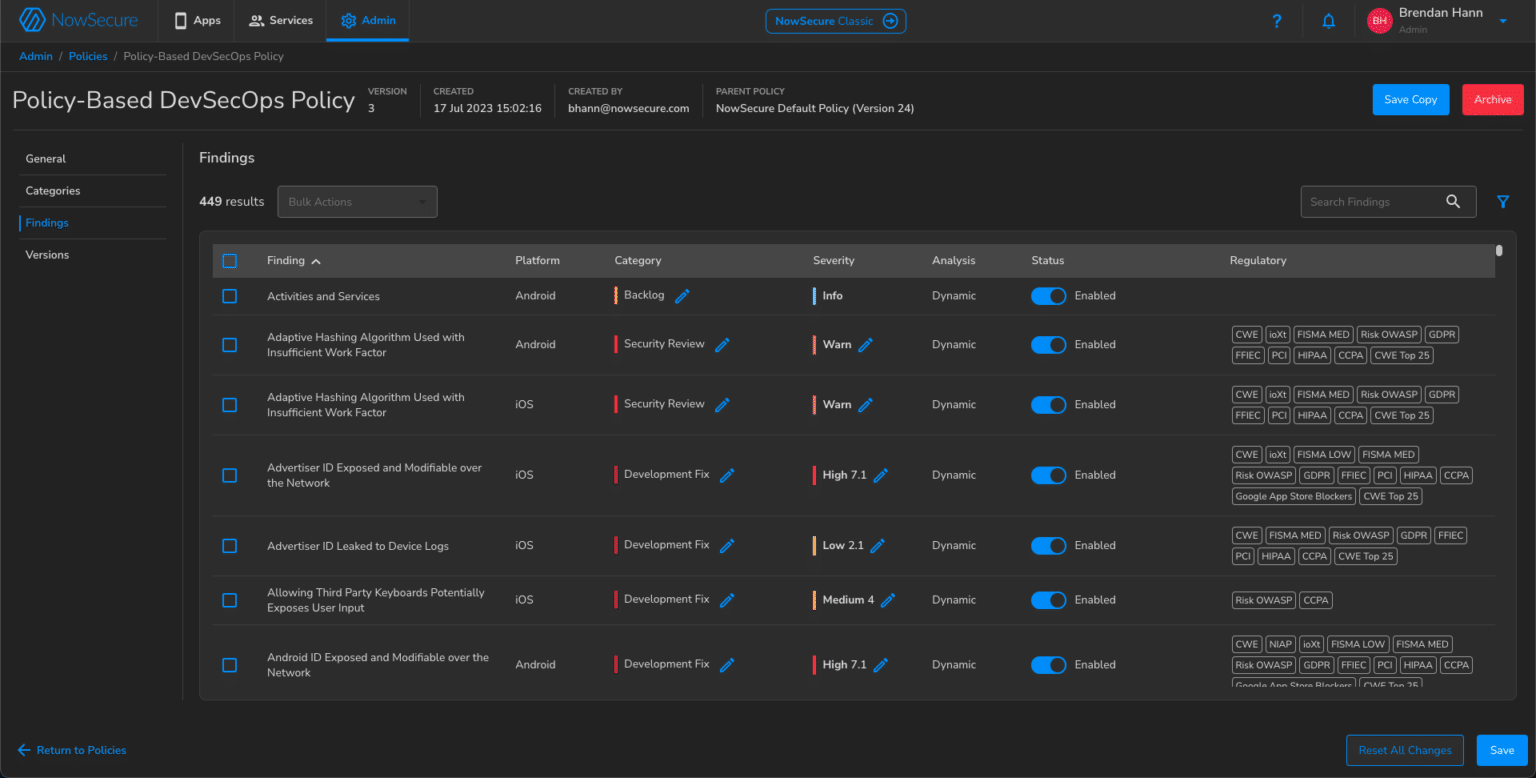Screen dimensions: 1536x778
Task: Edit Medium 4 severity pencil icon
Action: click(x=888, y=600)
